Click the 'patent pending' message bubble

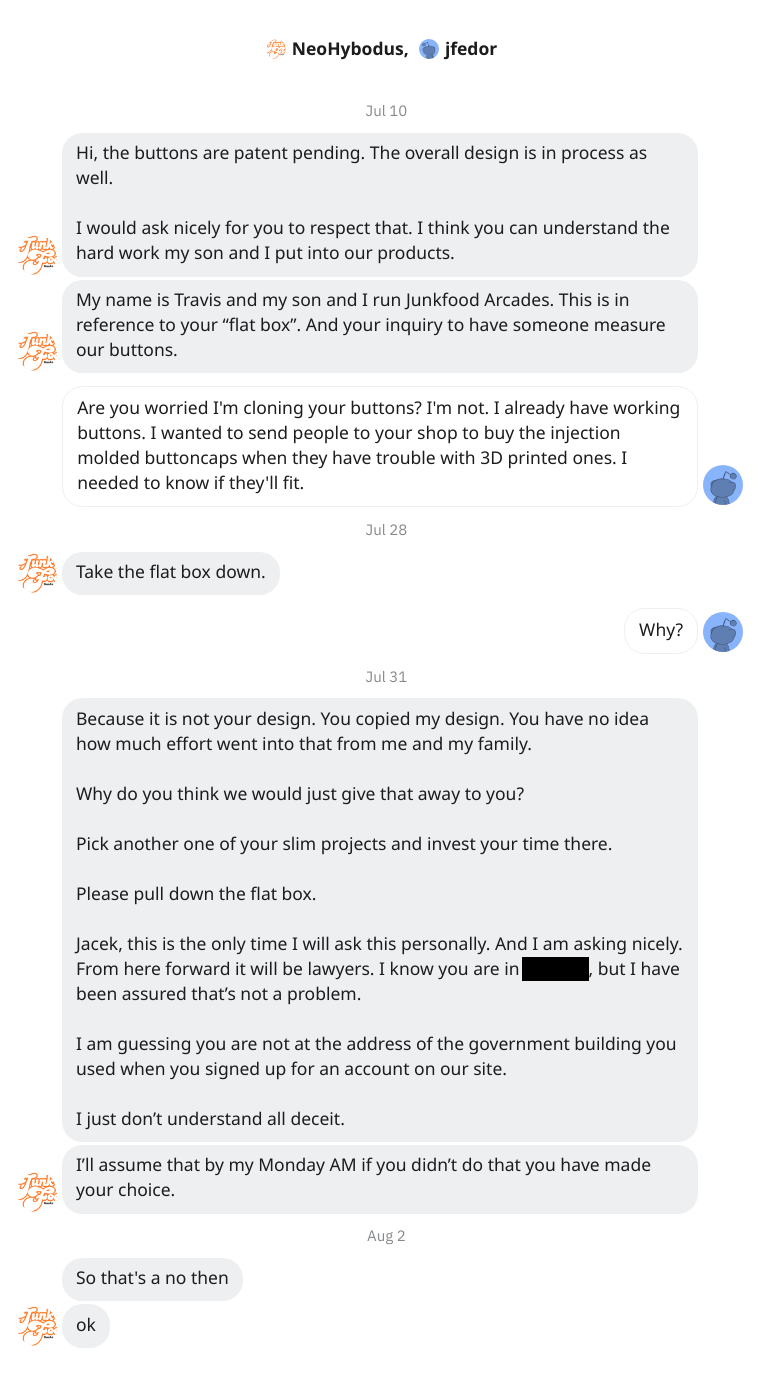pyautogui.click(x=380, y=205)
